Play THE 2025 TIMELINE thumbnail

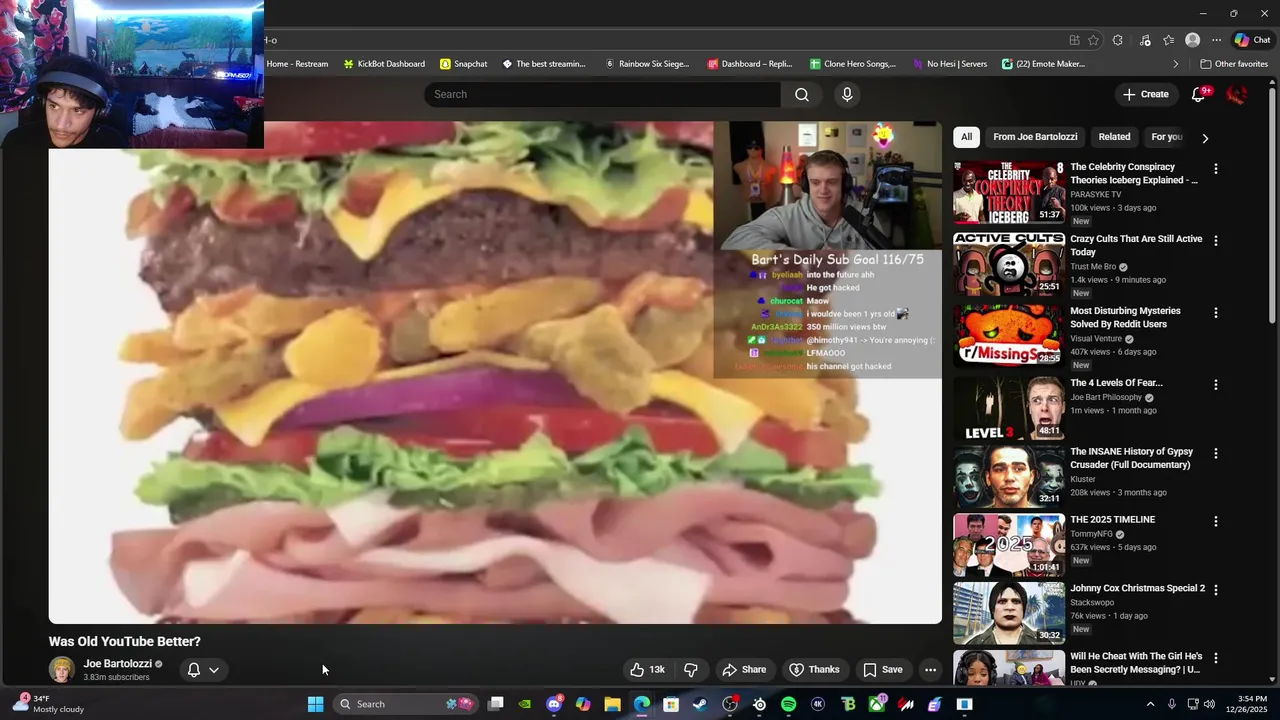click(x=1009, y=545)
